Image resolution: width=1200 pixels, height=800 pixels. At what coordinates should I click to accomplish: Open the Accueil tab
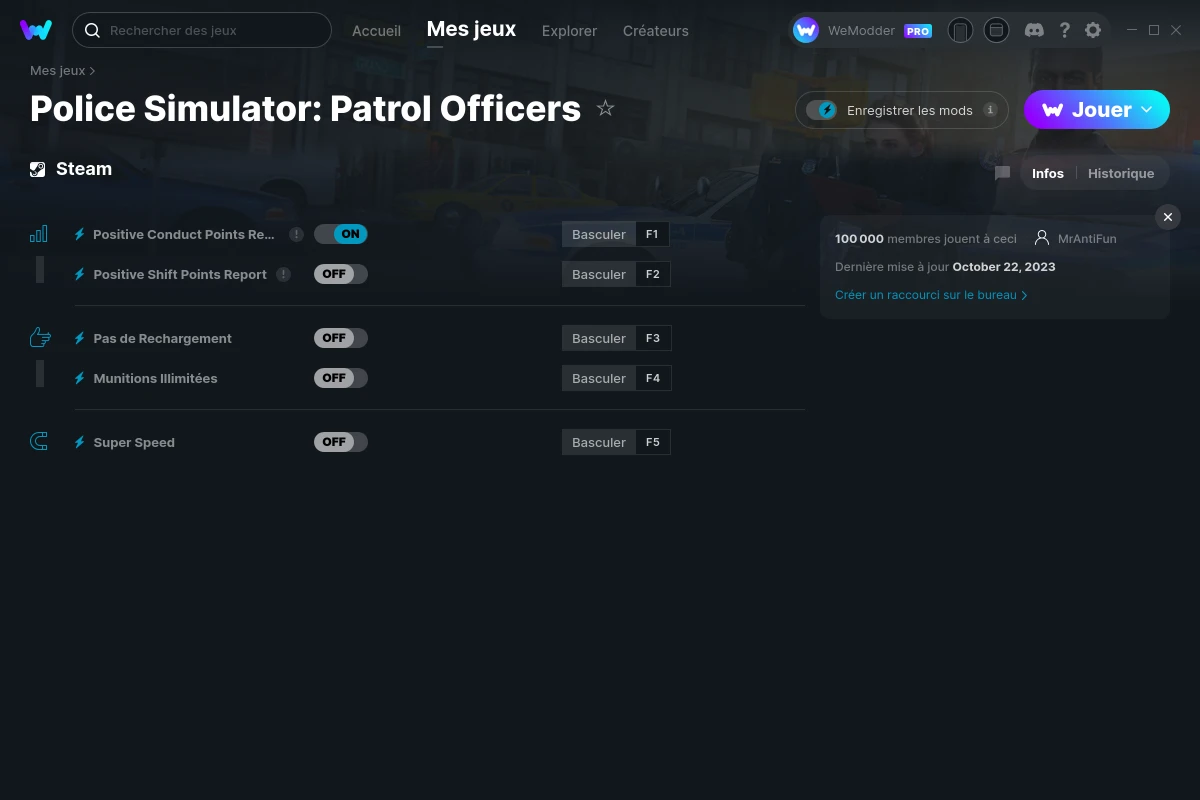pos(376,31)
